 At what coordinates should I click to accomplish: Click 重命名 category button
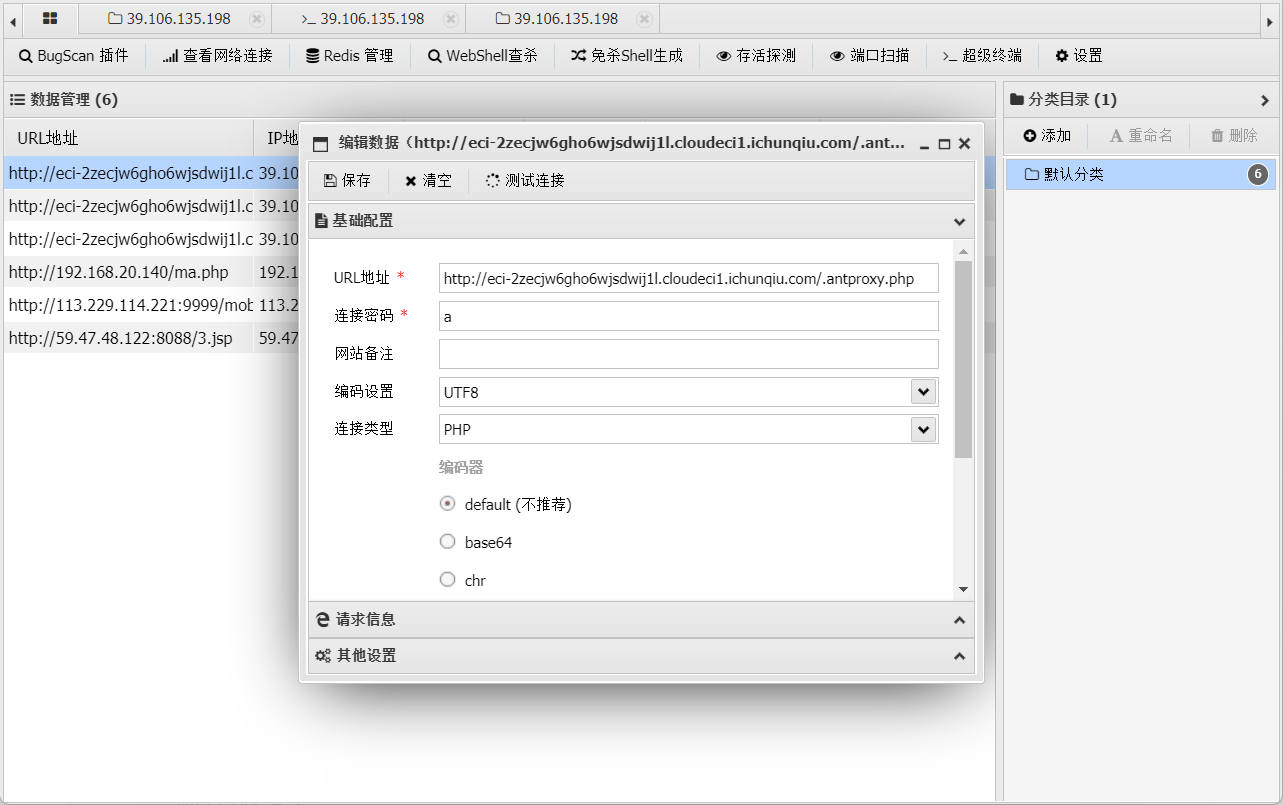click(x=1141, y=136)
